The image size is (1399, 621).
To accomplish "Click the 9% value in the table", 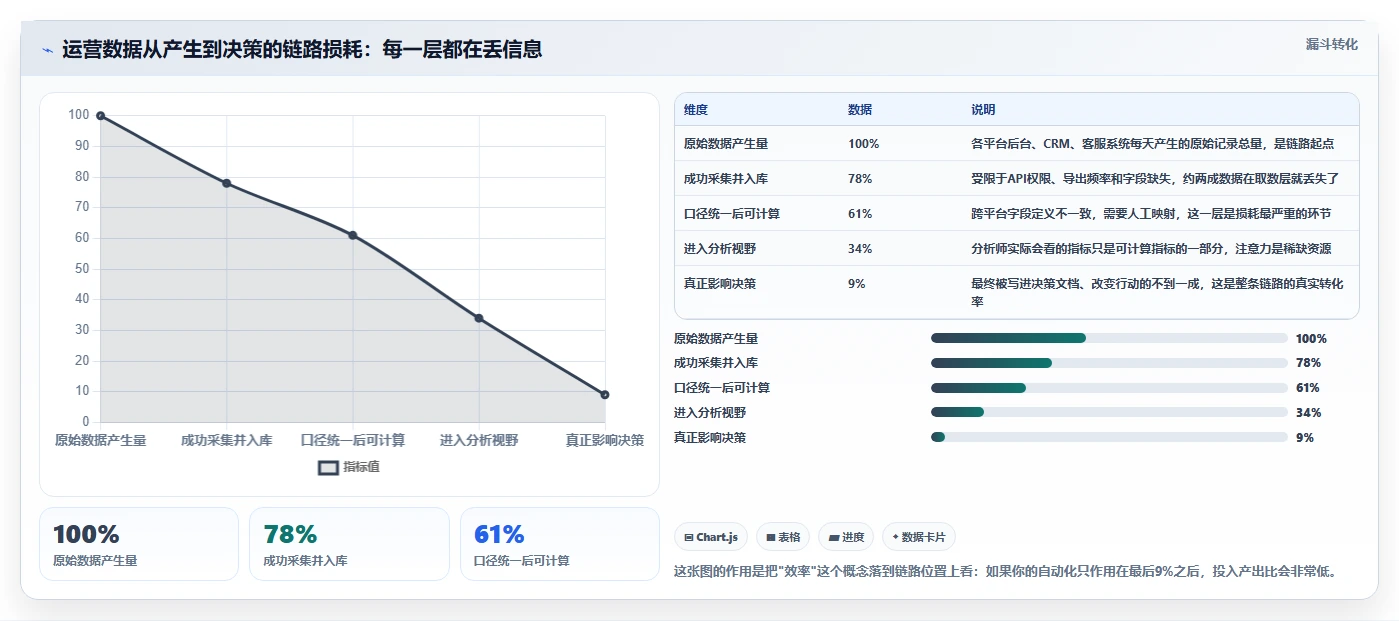I will pos(857,284).
